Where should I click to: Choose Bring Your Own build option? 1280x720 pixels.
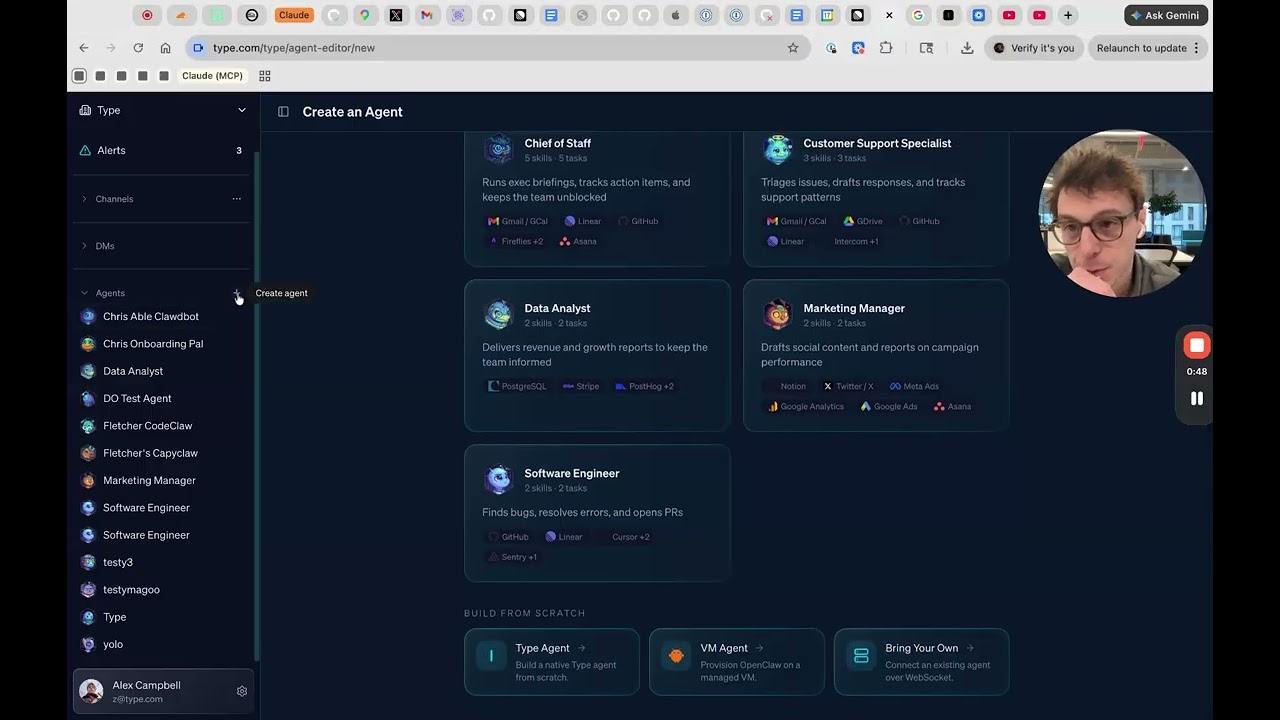[922, 662]
